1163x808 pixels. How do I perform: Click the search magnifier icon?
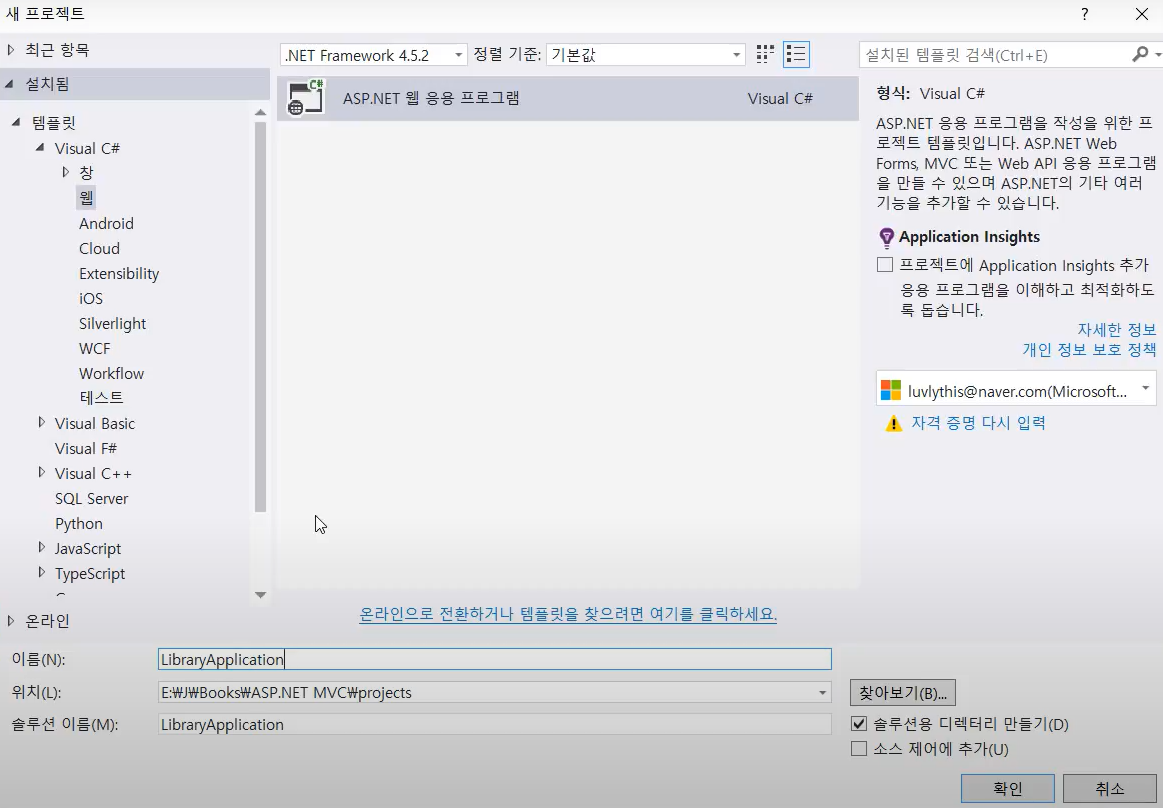[x=1140, y=55]
